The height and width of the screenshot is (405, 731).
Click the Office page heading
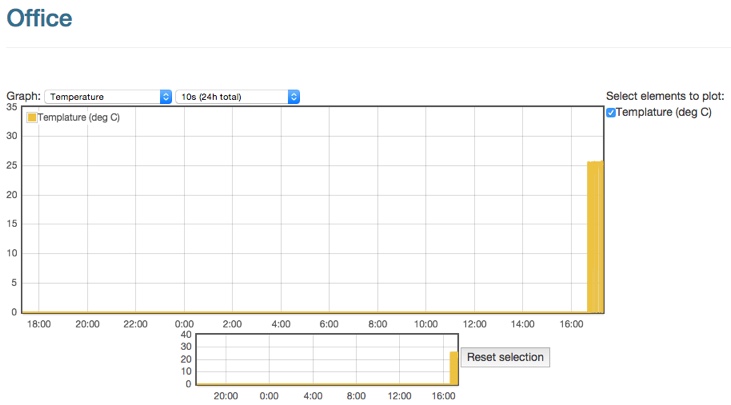tap(39, 18)
